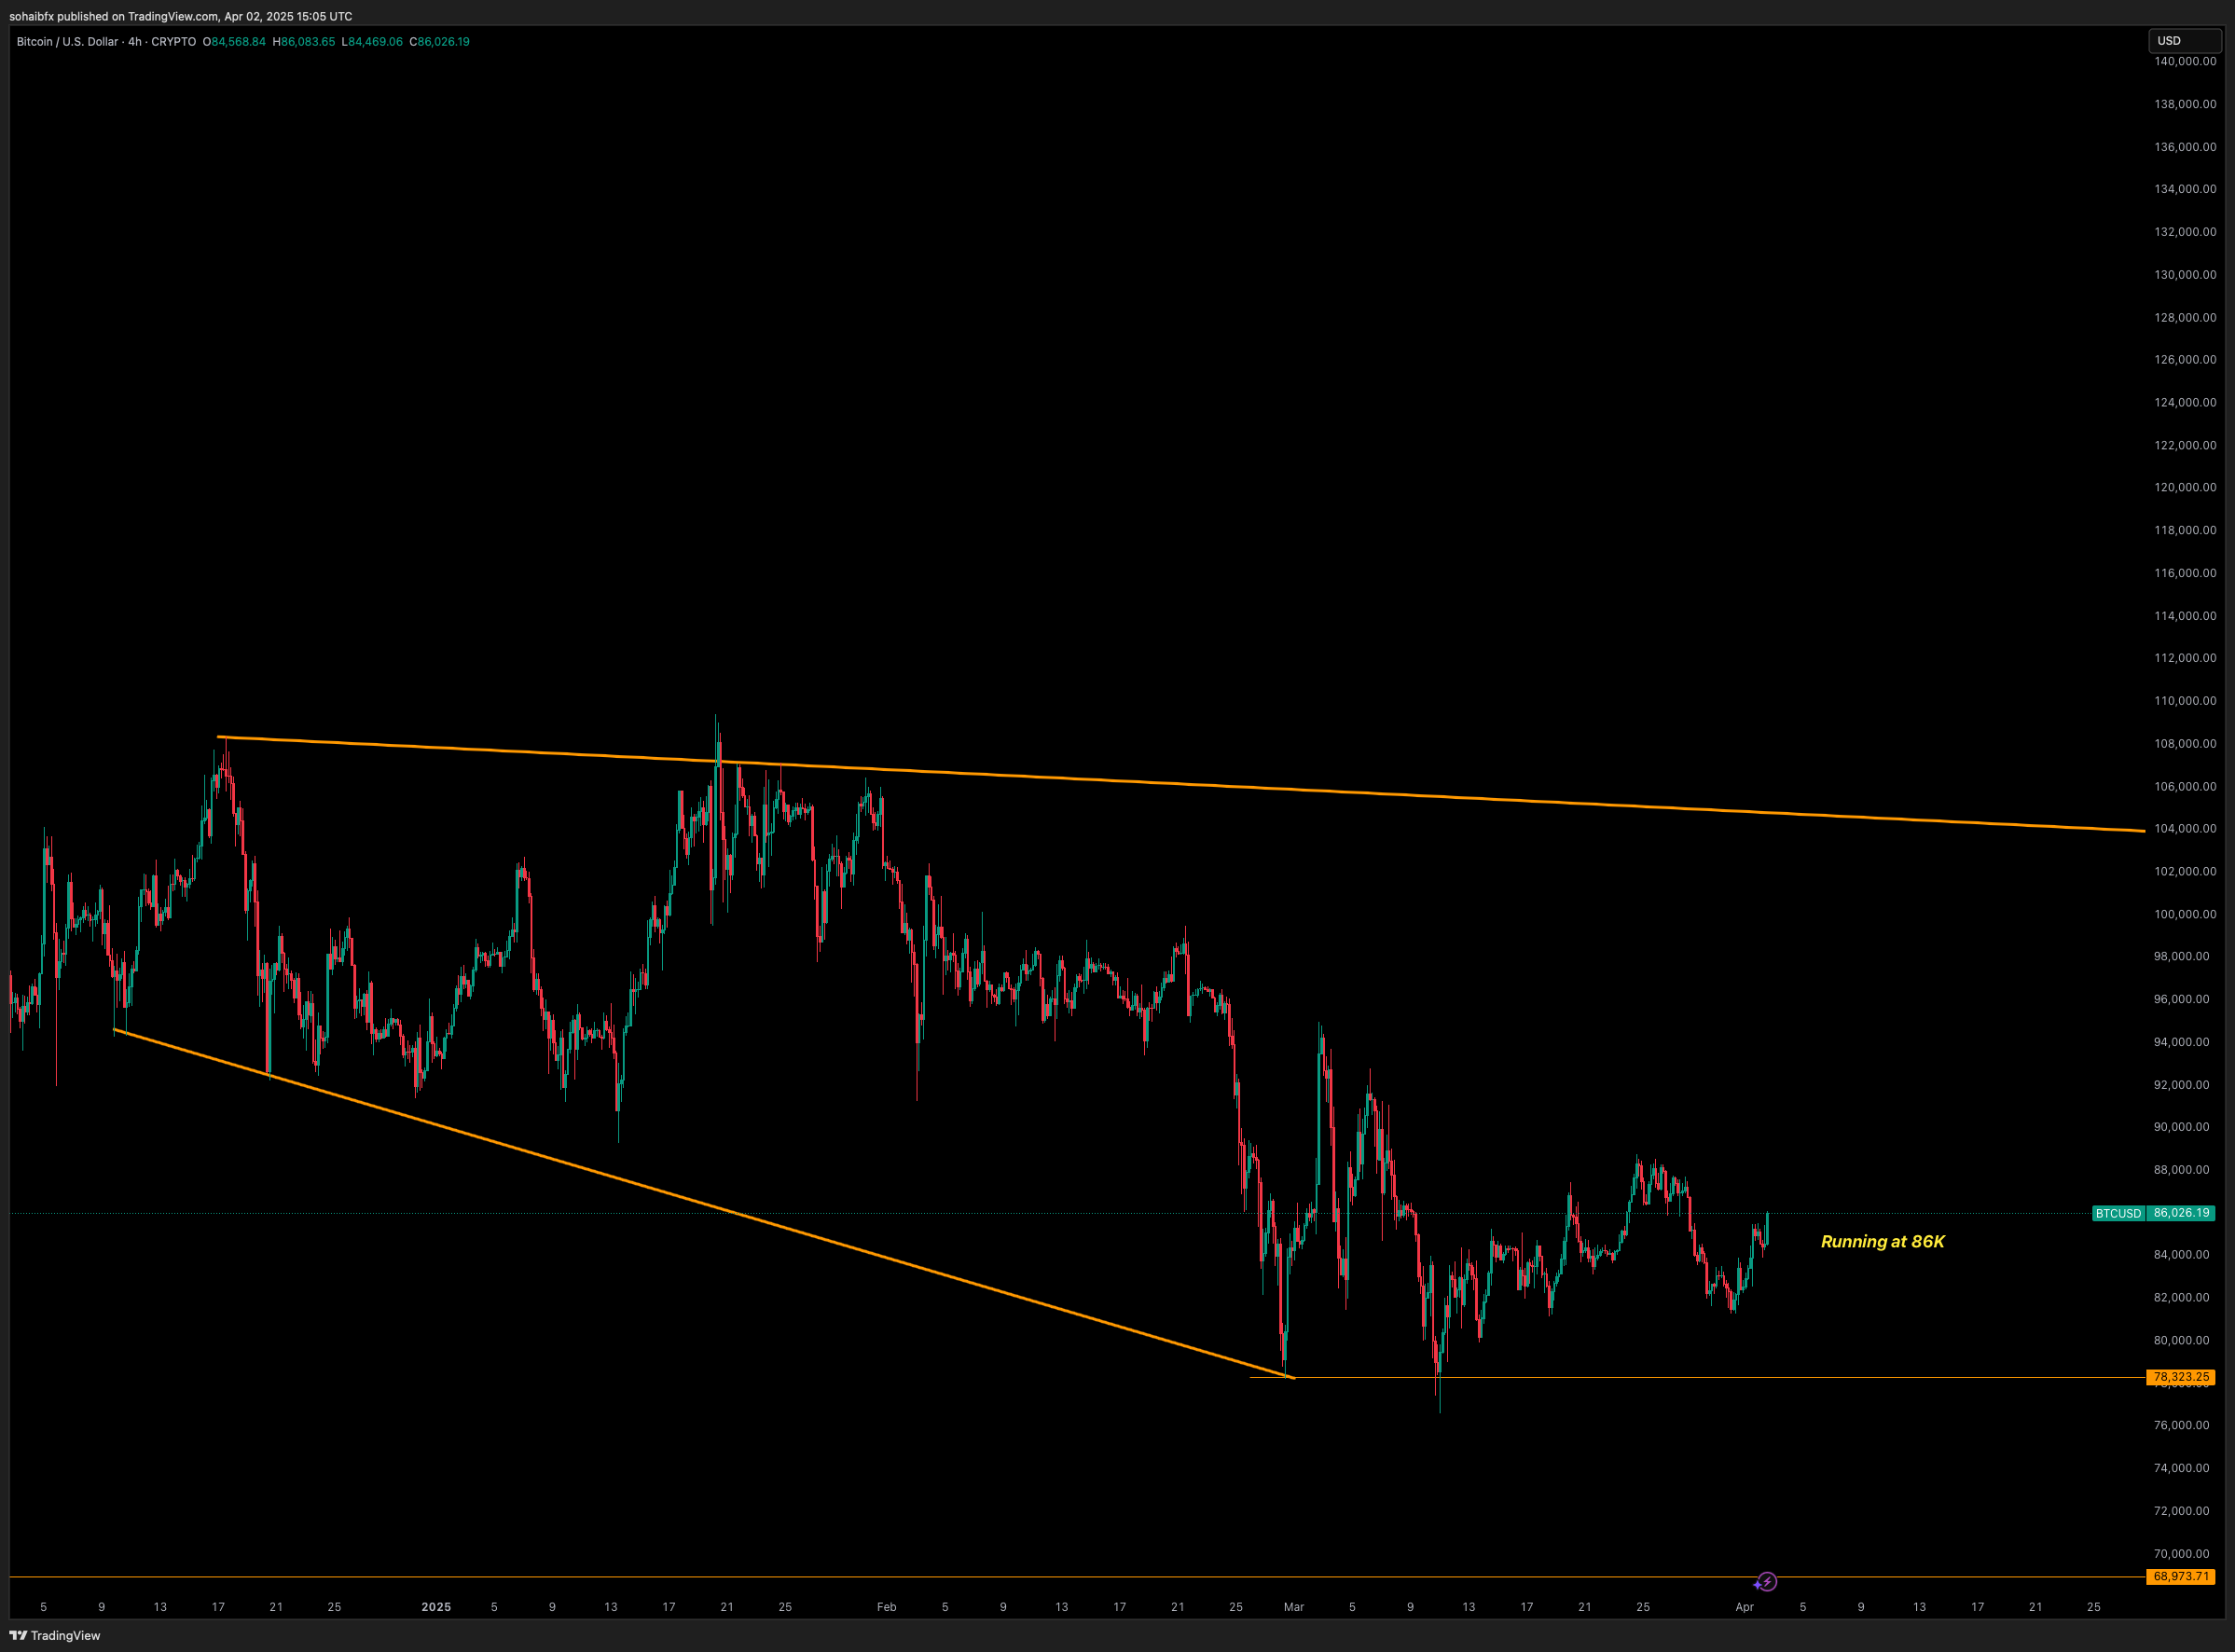
Task: Click the 100,000.00 price axis label
Action: pos(2185,914)
